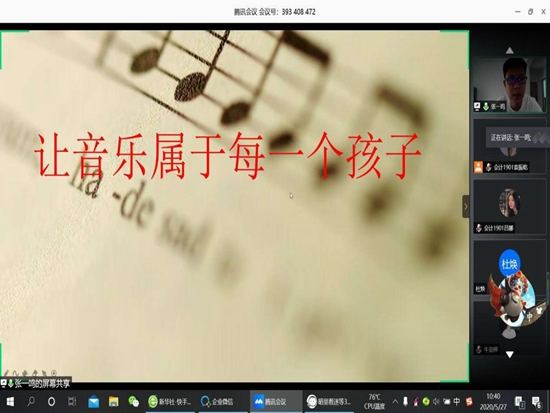Show hidden system tray icons
Viewport: 550px width, 413px height.
tap(395, 401)
